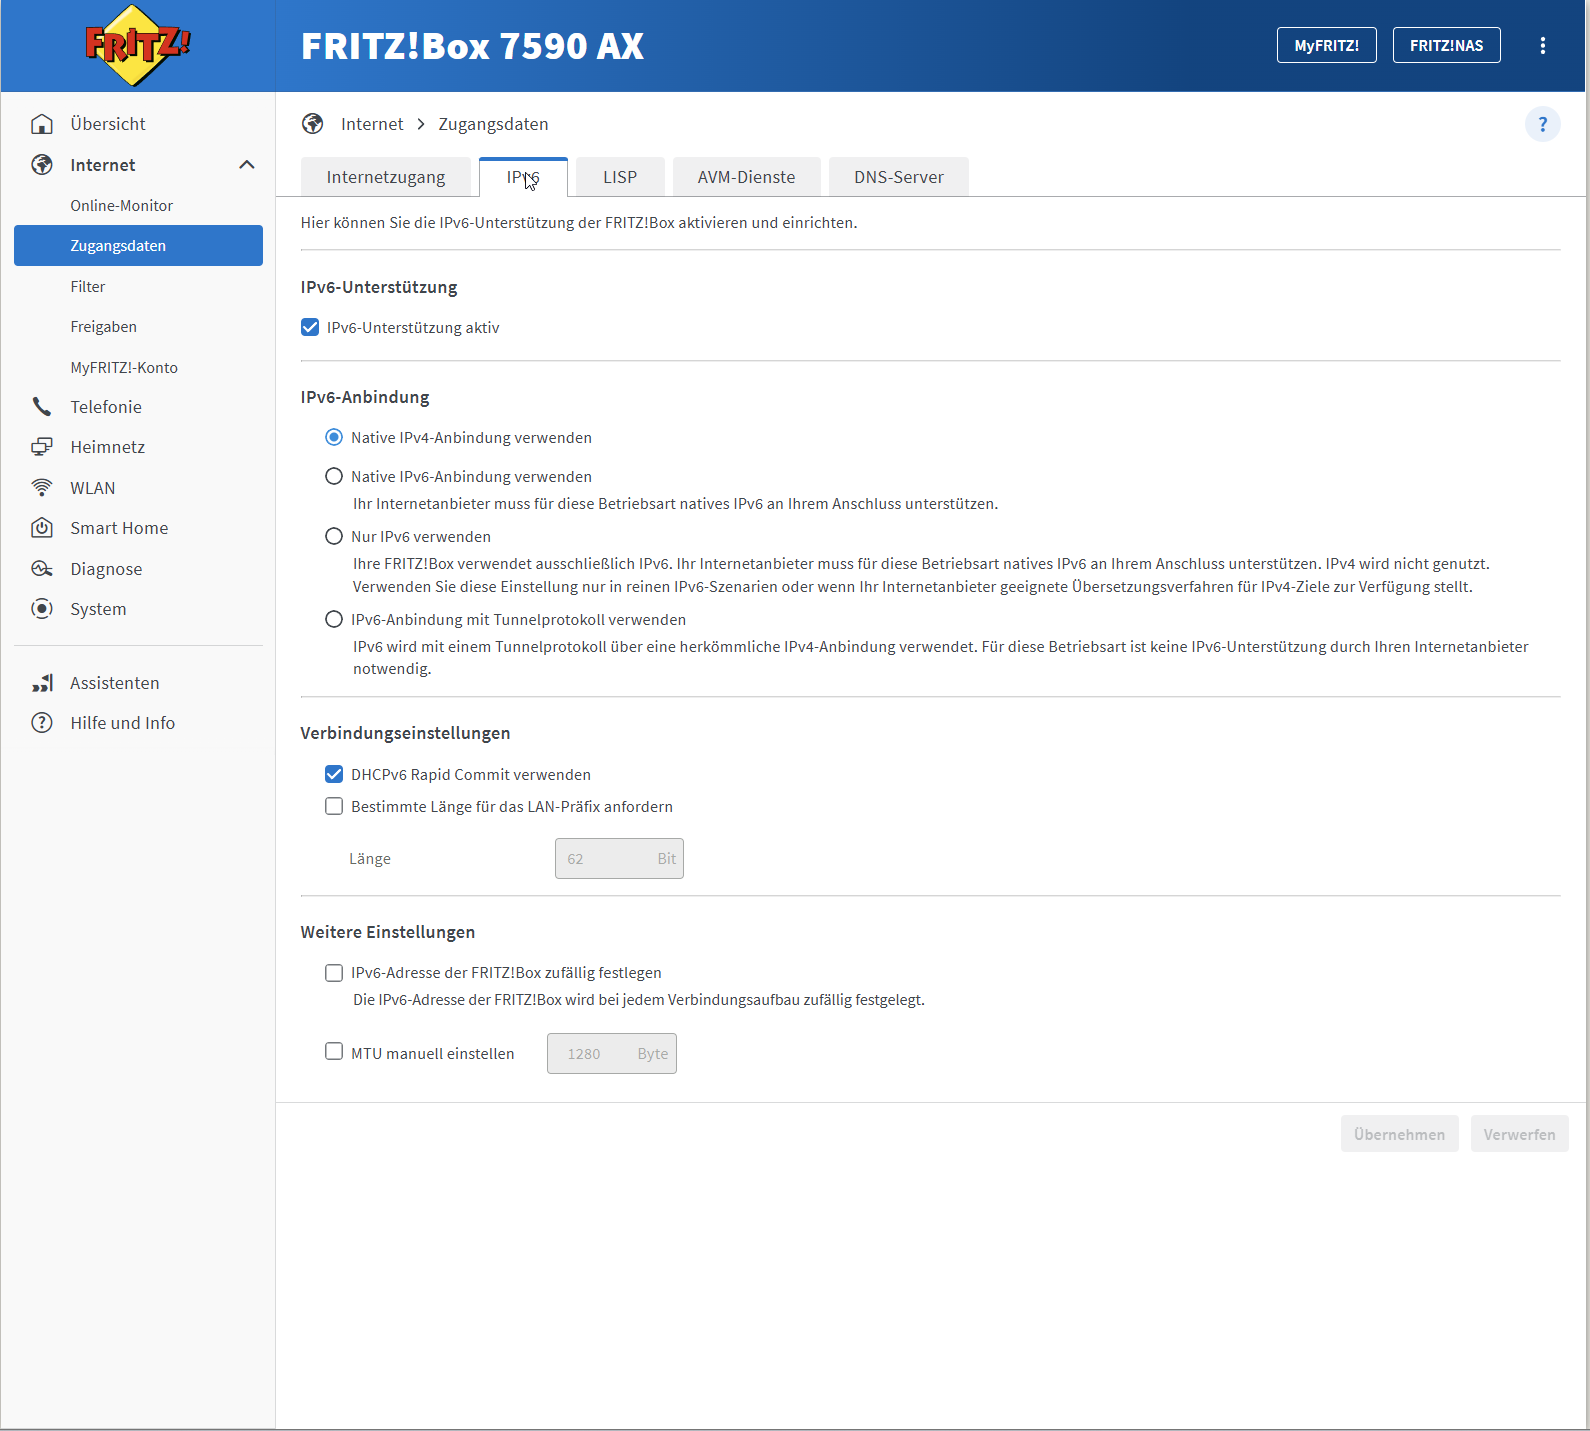Click the Heimnetz network icon
Screen dimensions: 1590x1431
[x=42, y=447]
